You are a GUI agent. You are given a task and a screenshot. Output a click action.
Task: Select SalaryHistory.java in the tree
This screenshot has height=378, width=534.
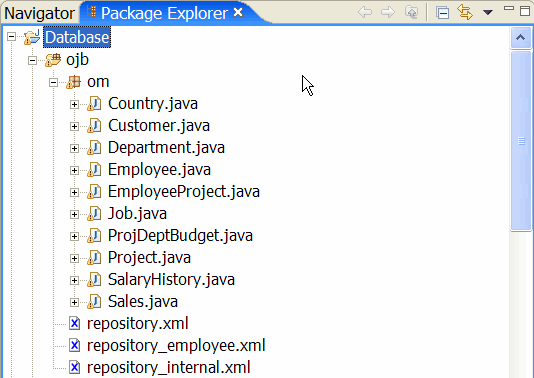171,280
